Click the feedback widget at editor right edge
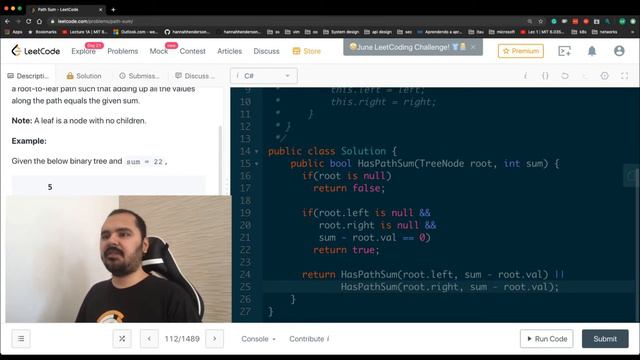Screen dimensions: 640x360 click(x=632, y=176)
